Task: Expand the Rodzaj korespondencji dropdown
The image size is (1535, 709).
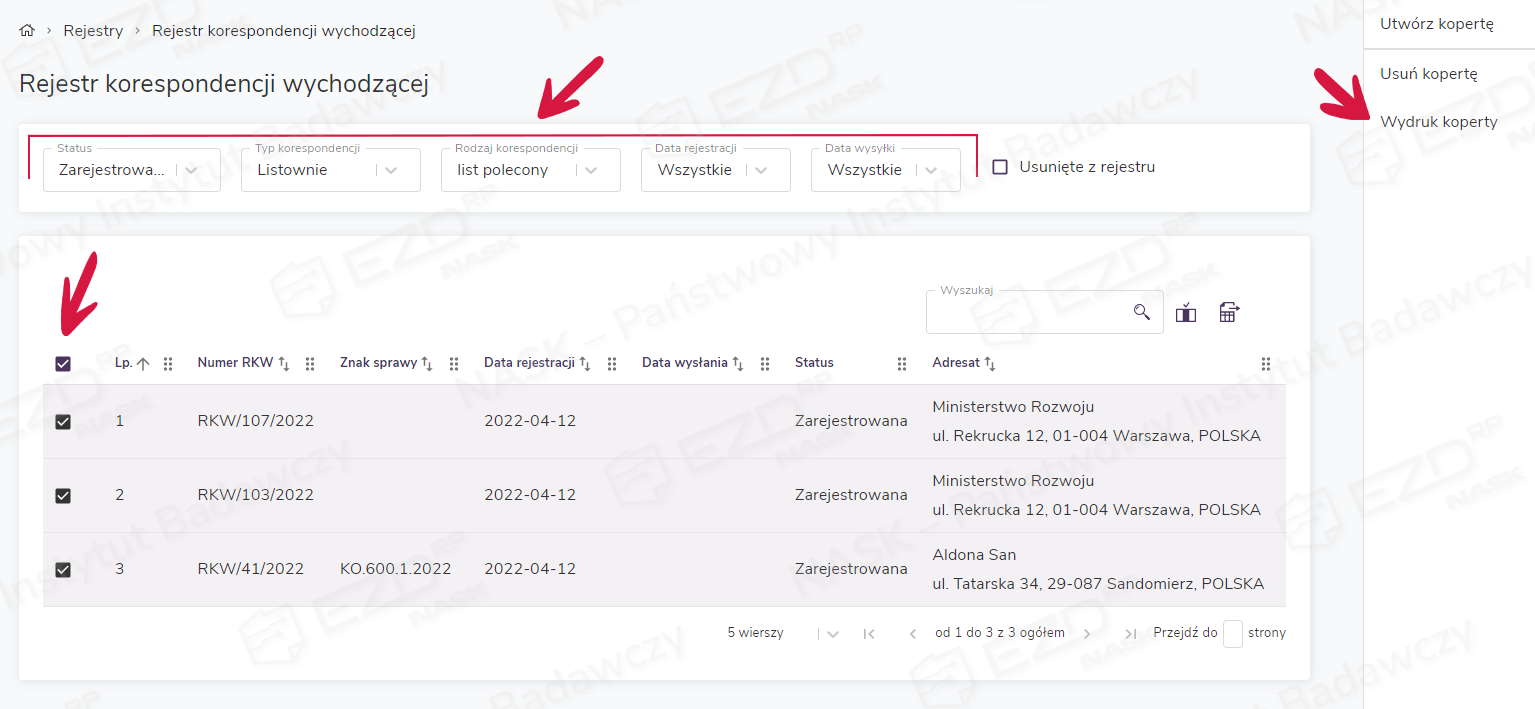Action: pos(591,170)
